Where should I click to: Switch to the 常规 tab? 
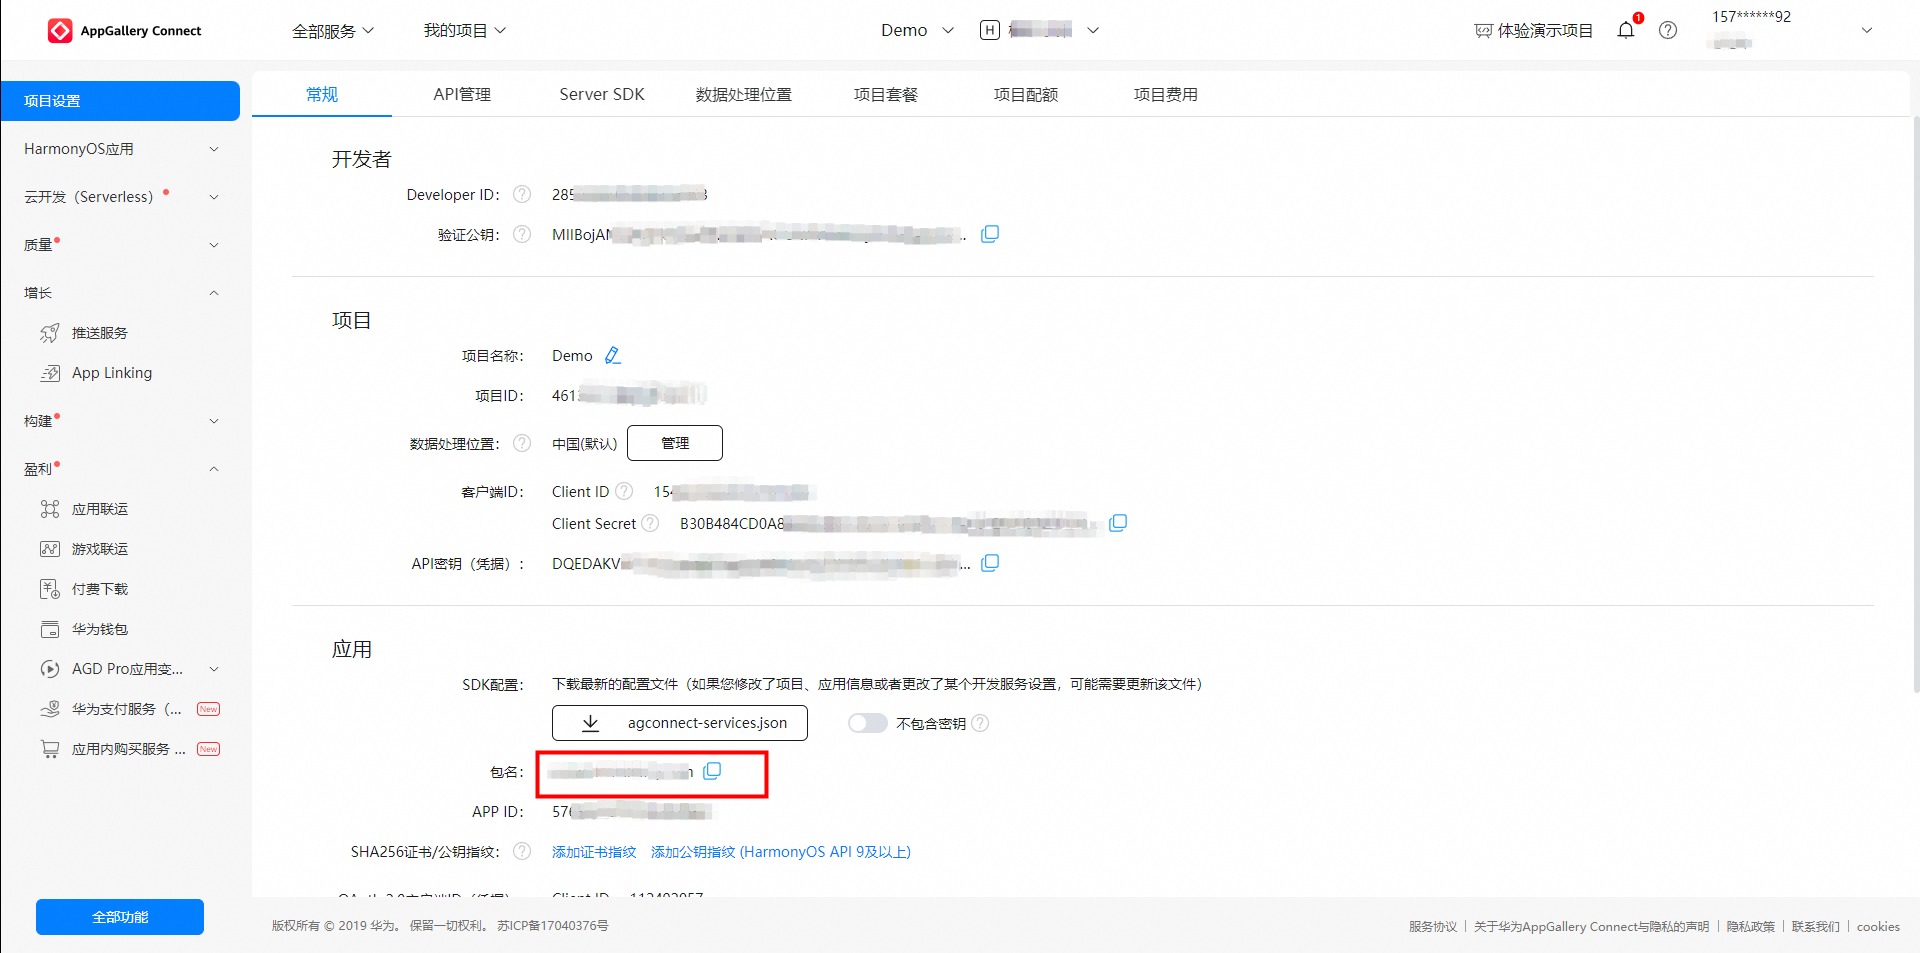(x=322, y=94)
